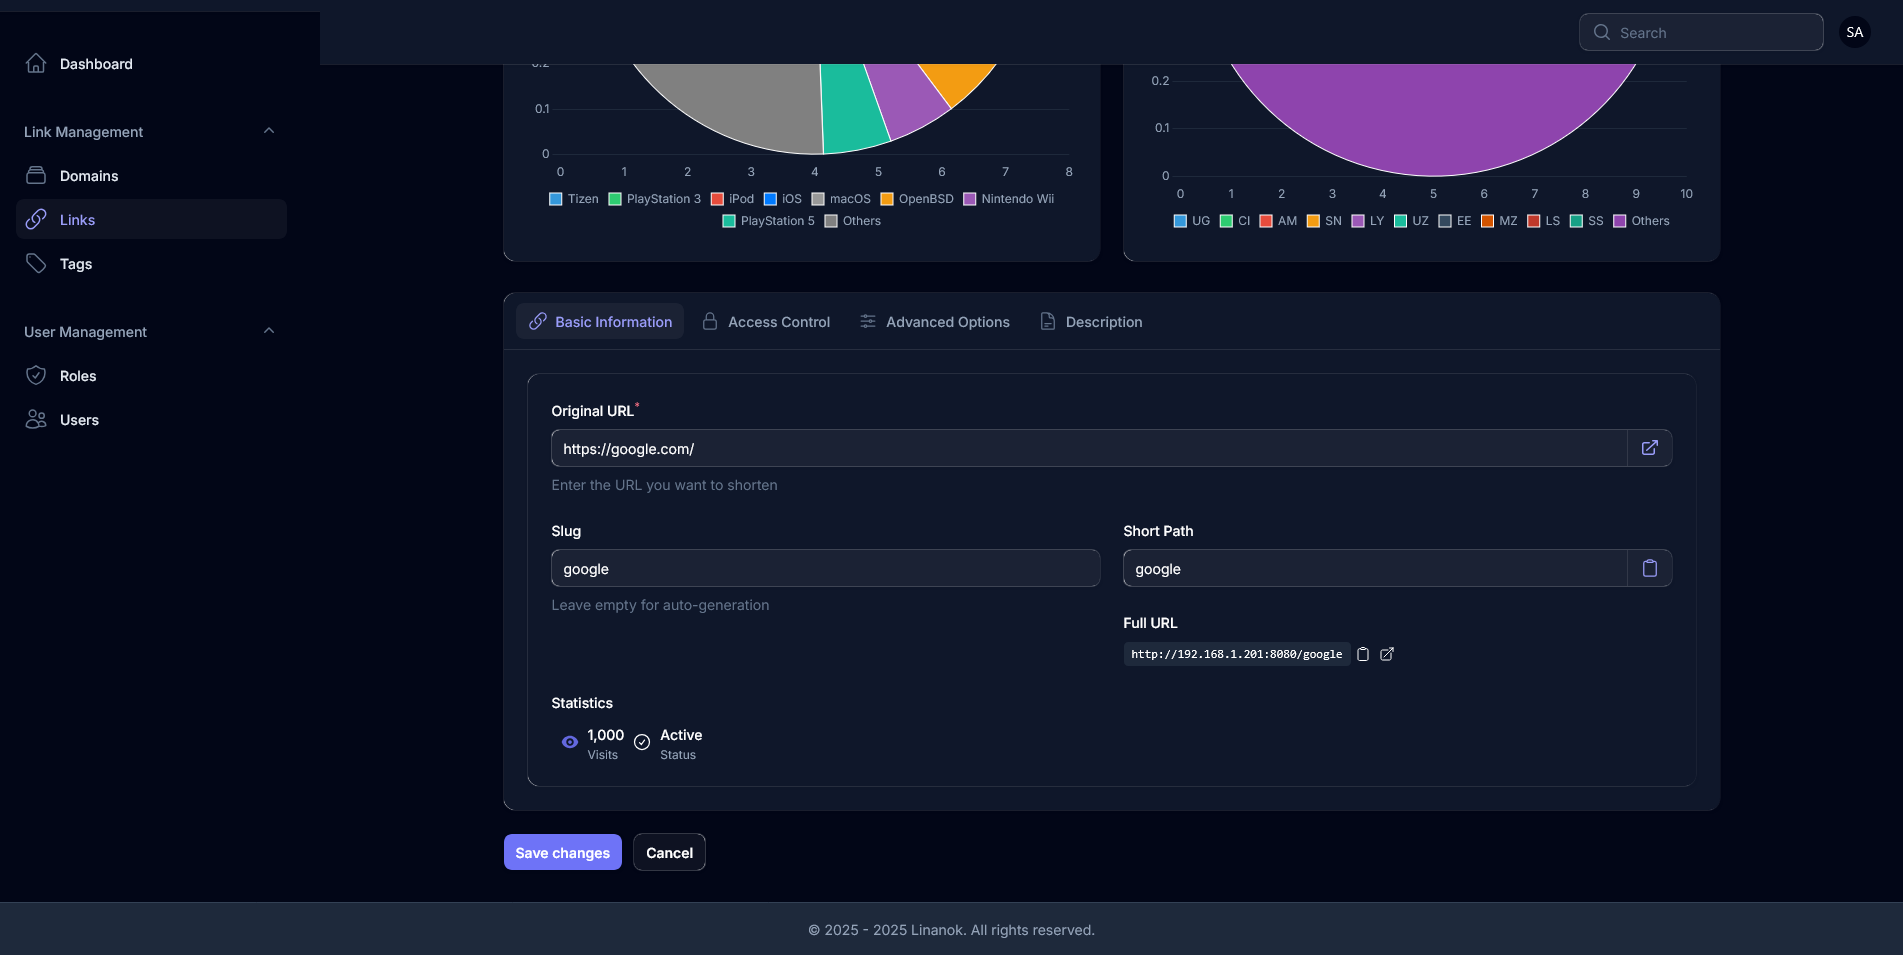Toggle macOS legend swatch
This screenshot has width=1903, height=955.
pos(818,199)
